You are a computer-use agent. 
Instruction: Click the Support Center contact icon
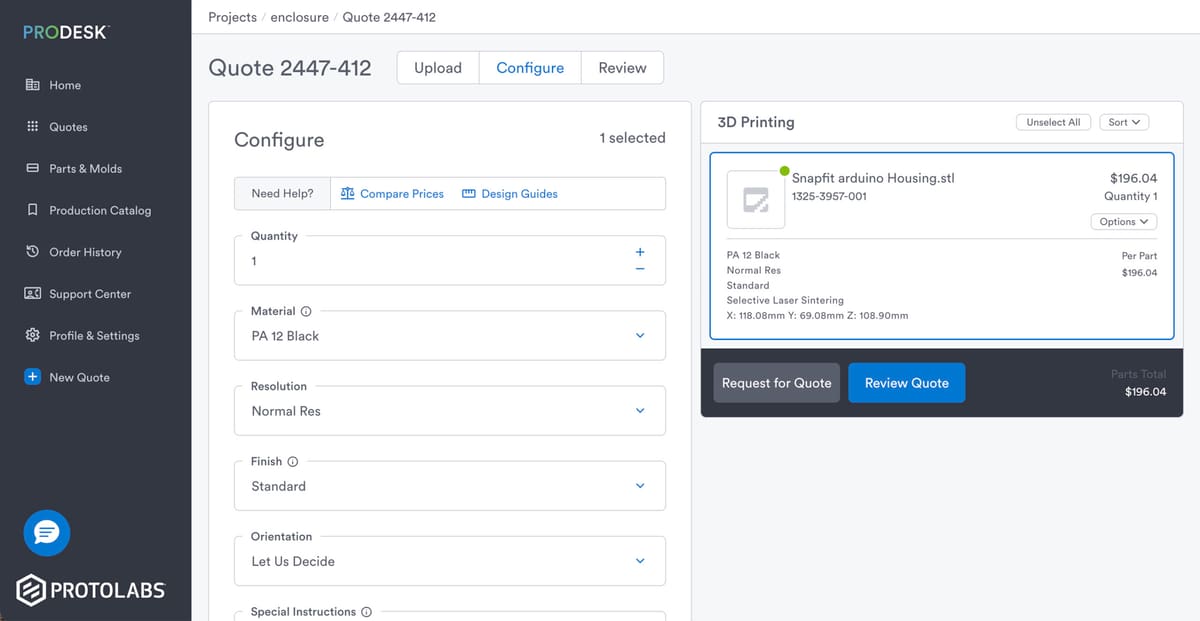tap(32, 294)
